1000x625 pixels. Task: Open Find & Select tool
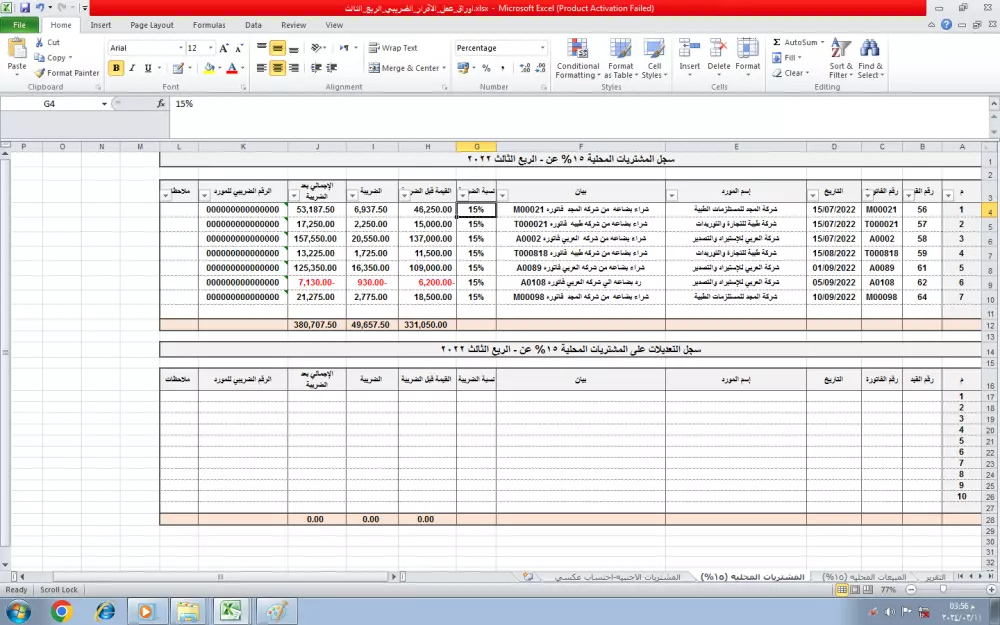[869, 58]
